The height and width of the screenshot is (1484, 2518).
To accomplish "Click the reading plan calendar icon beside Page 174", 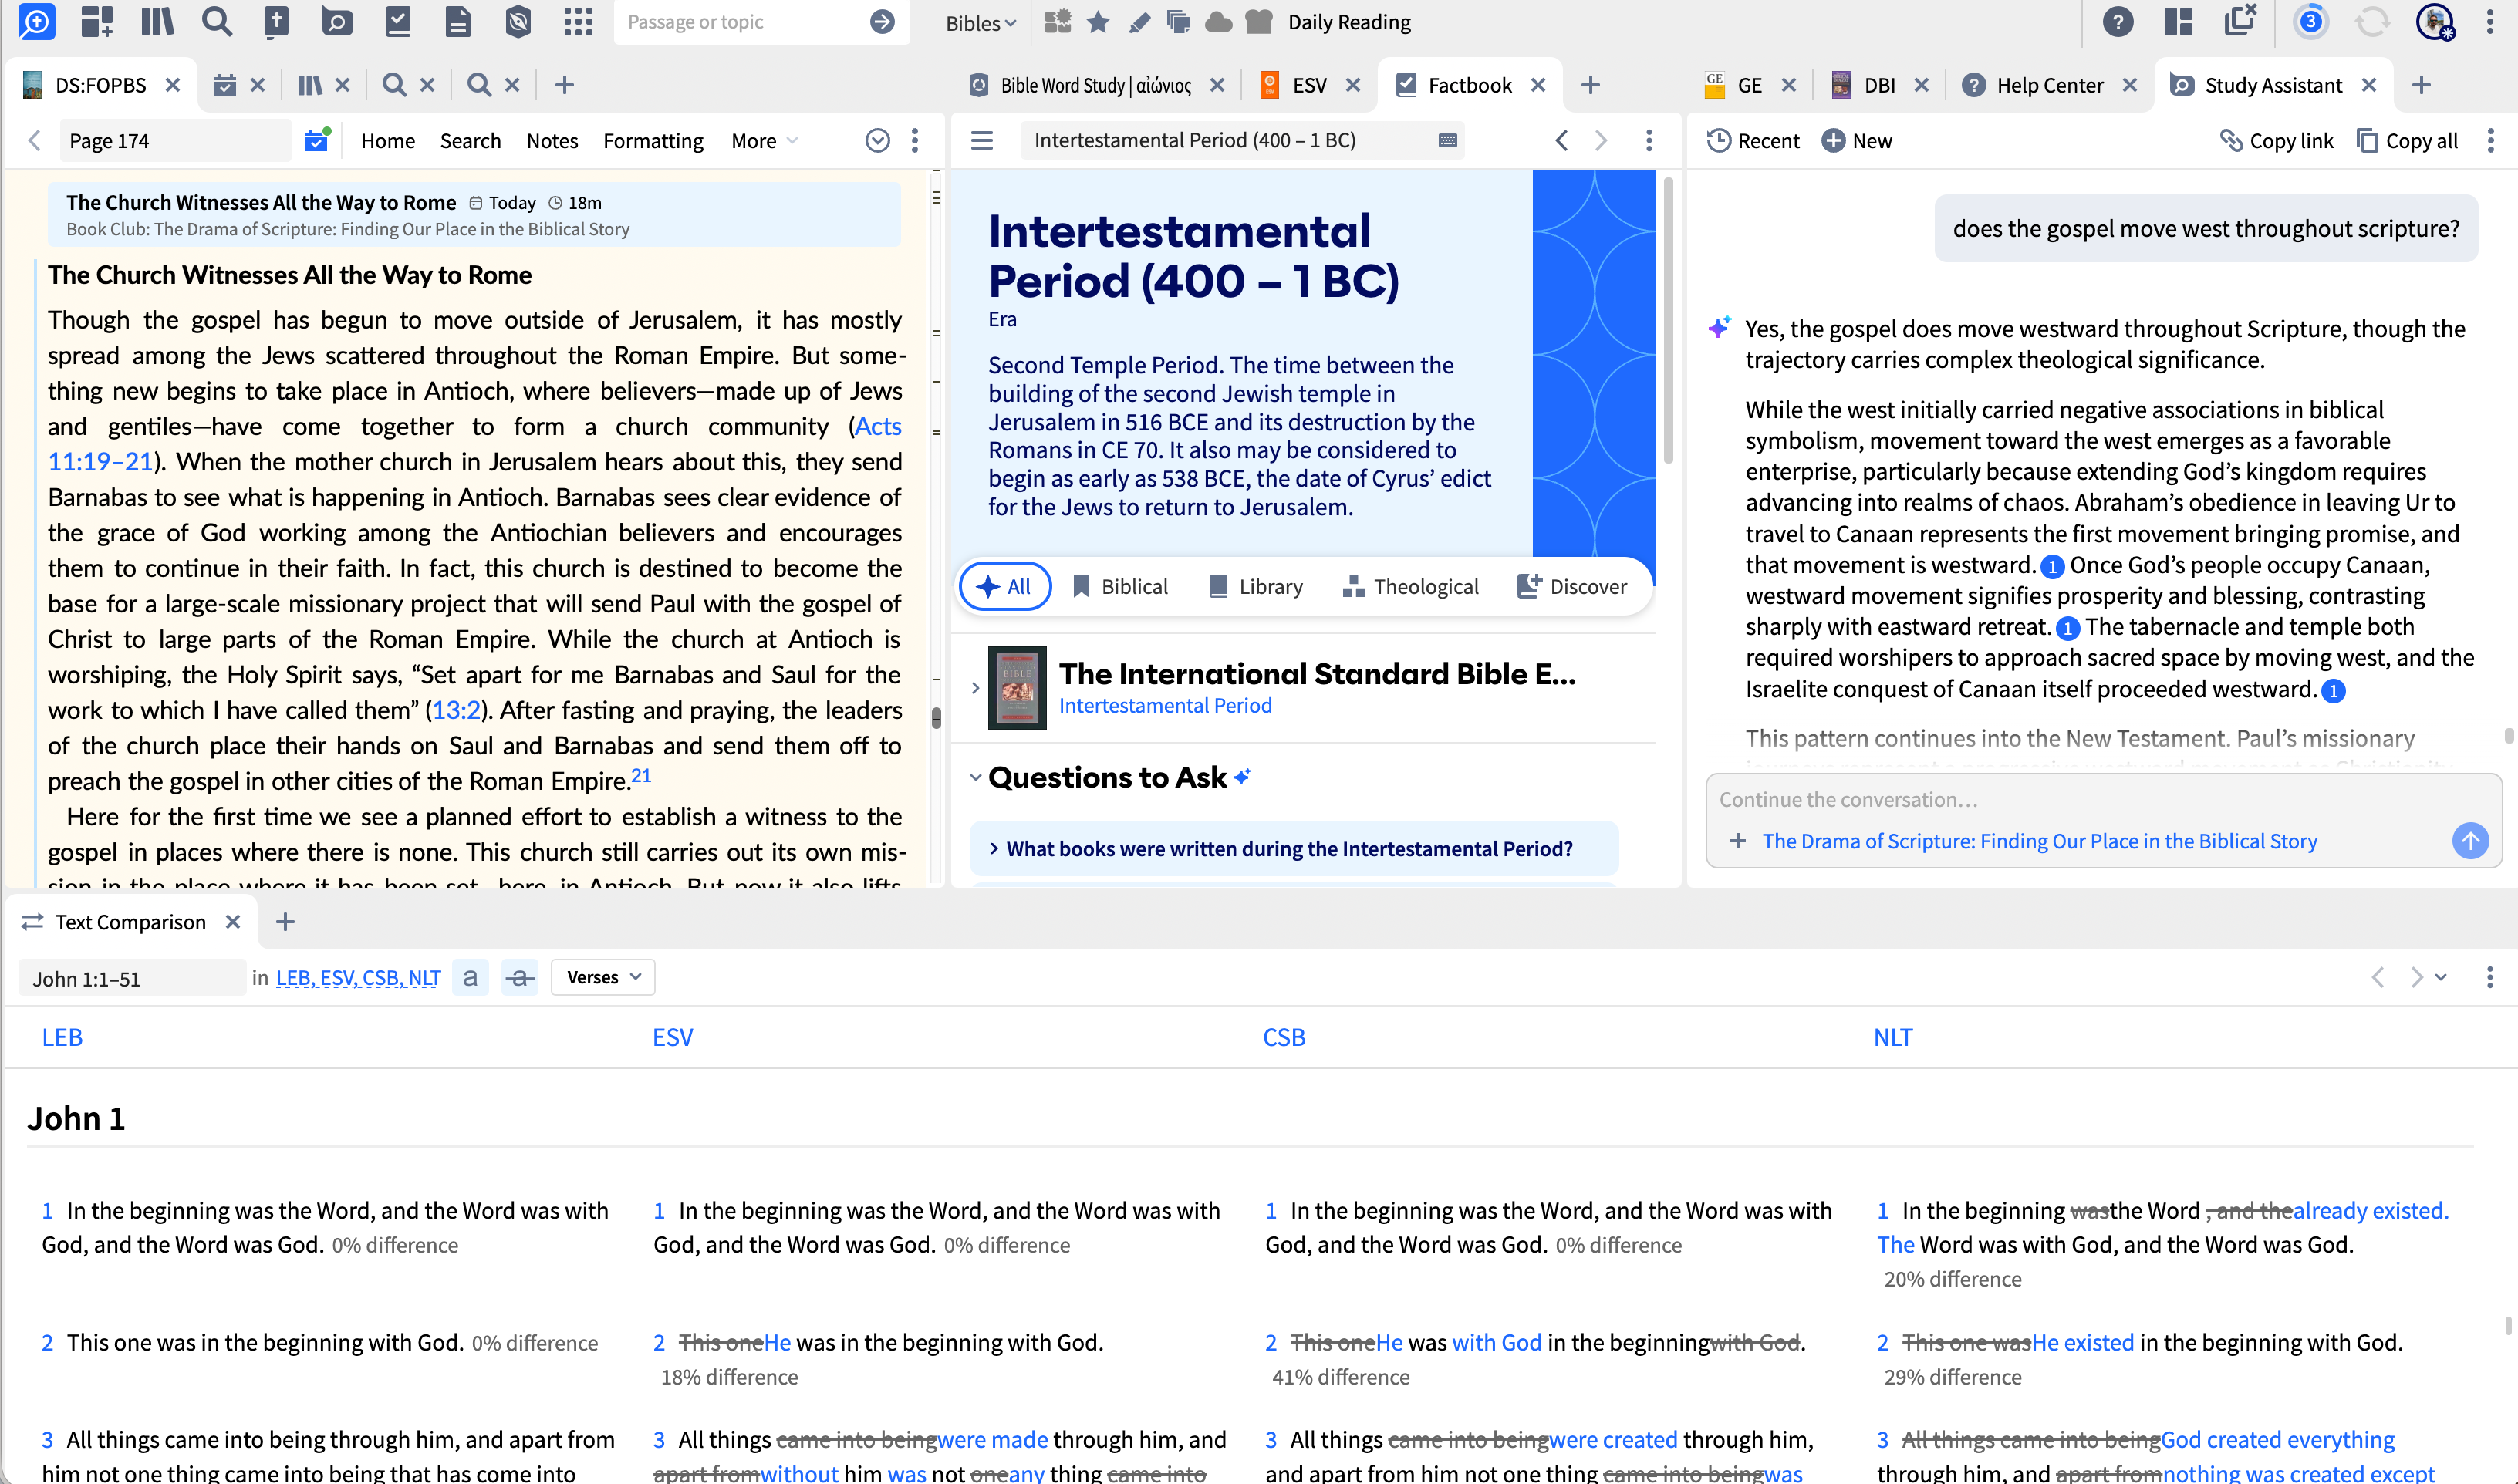I will (x=317, y=140).
